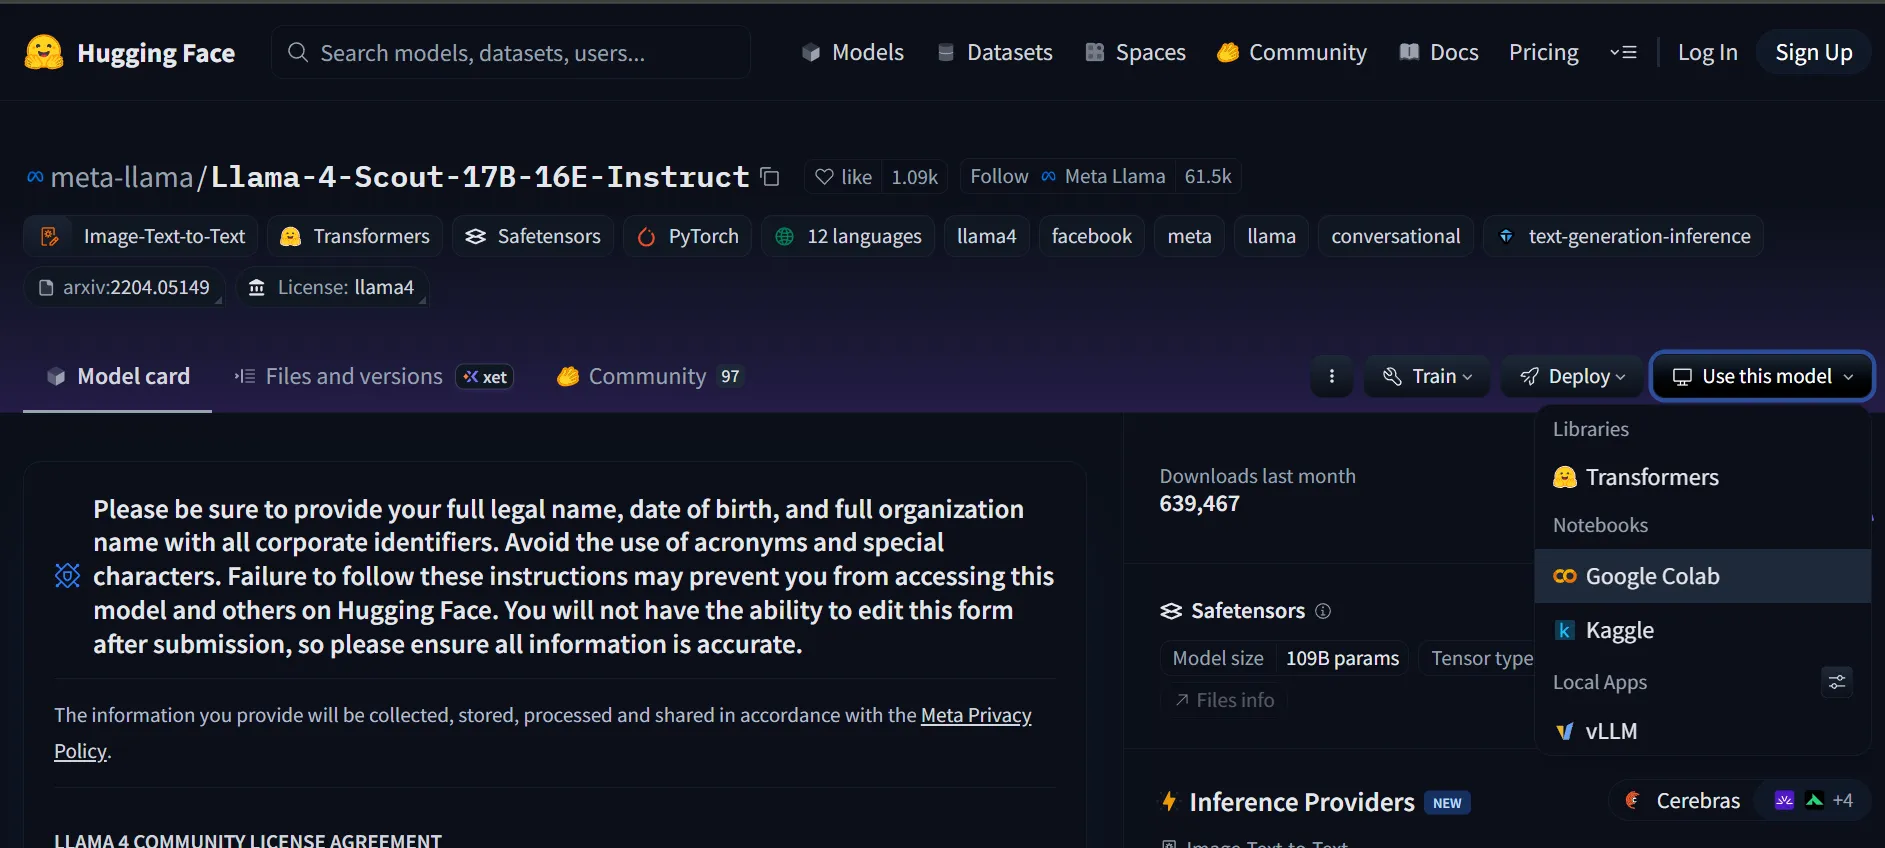This screenshot has height=848, width=1885.
Task: Click the Safetensors tag
Action: coord(533,236)
